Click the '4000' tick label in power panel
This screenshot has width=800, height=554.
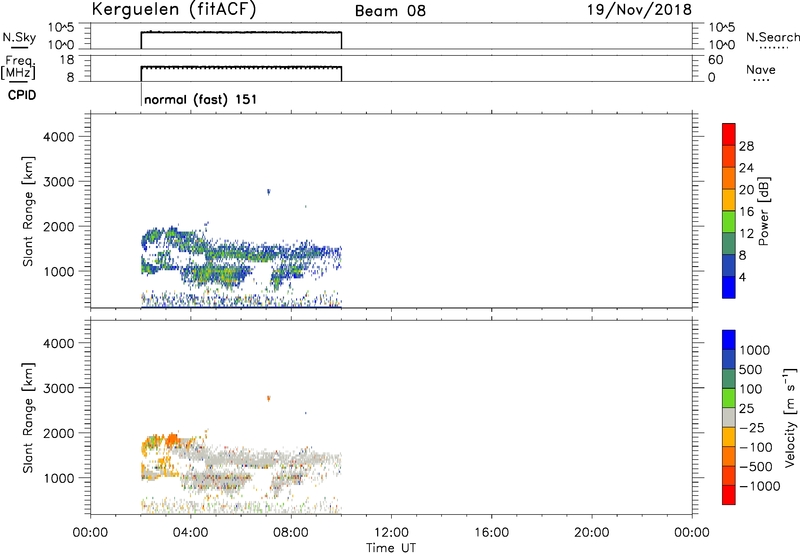pyautogui.click(x=58, y=137)
